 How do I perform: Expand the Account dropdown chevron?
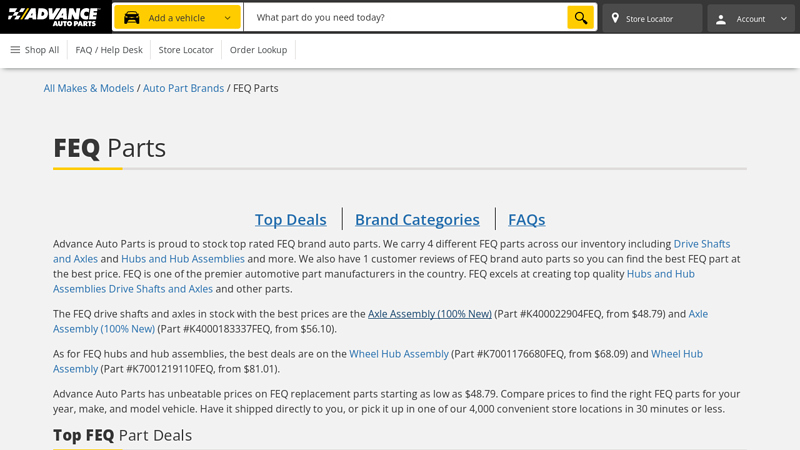click(783, 19)
